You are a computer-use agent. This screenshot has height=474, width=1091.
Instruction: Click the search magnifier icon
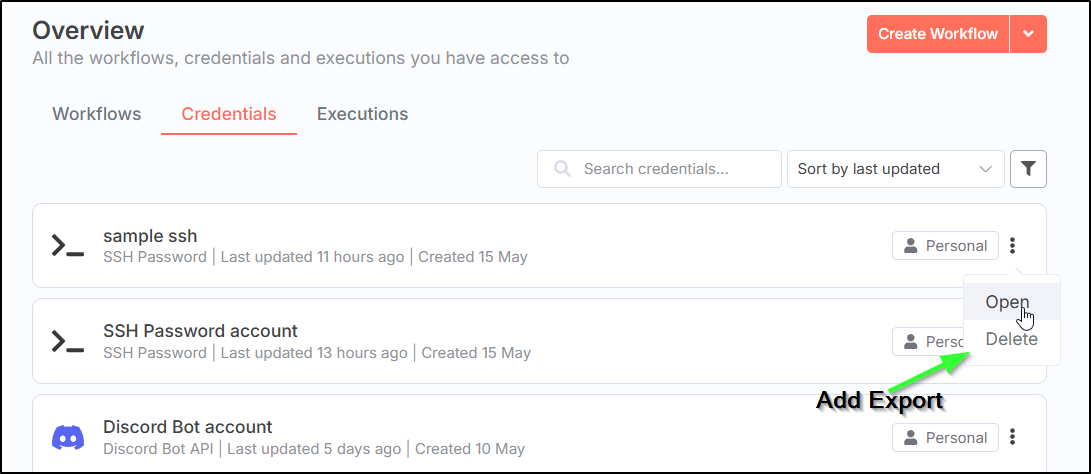pos(563,169)
